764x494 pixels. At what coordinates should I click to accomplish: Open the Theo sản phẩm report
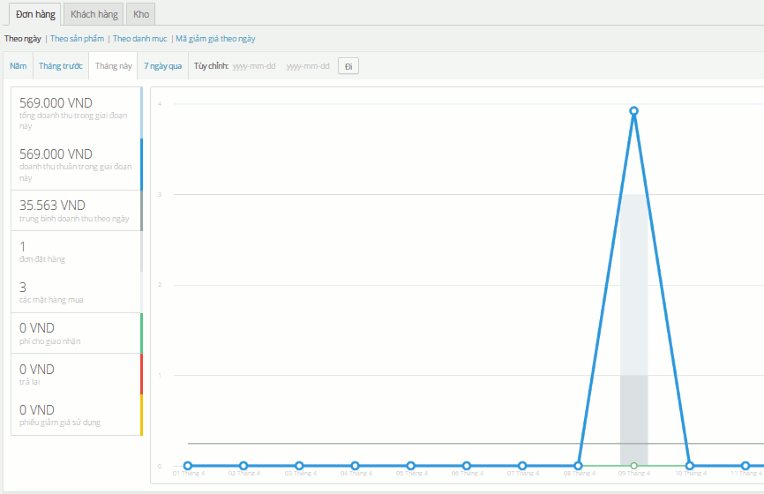[x=77, y=38]
